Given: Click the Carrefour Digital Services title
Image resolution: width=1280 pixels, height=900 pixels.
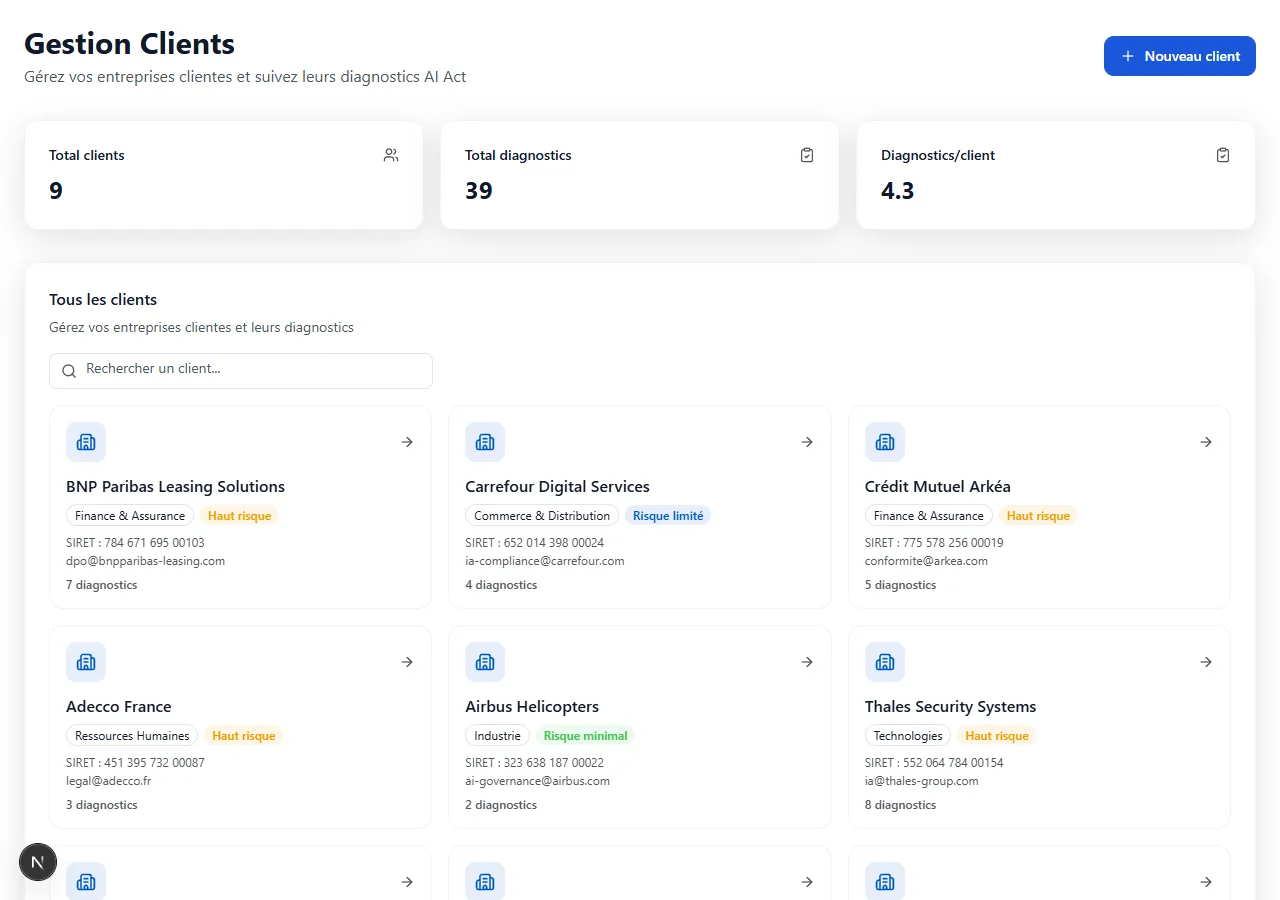Looking at the screenshot, I should click(x=557, y=487).
